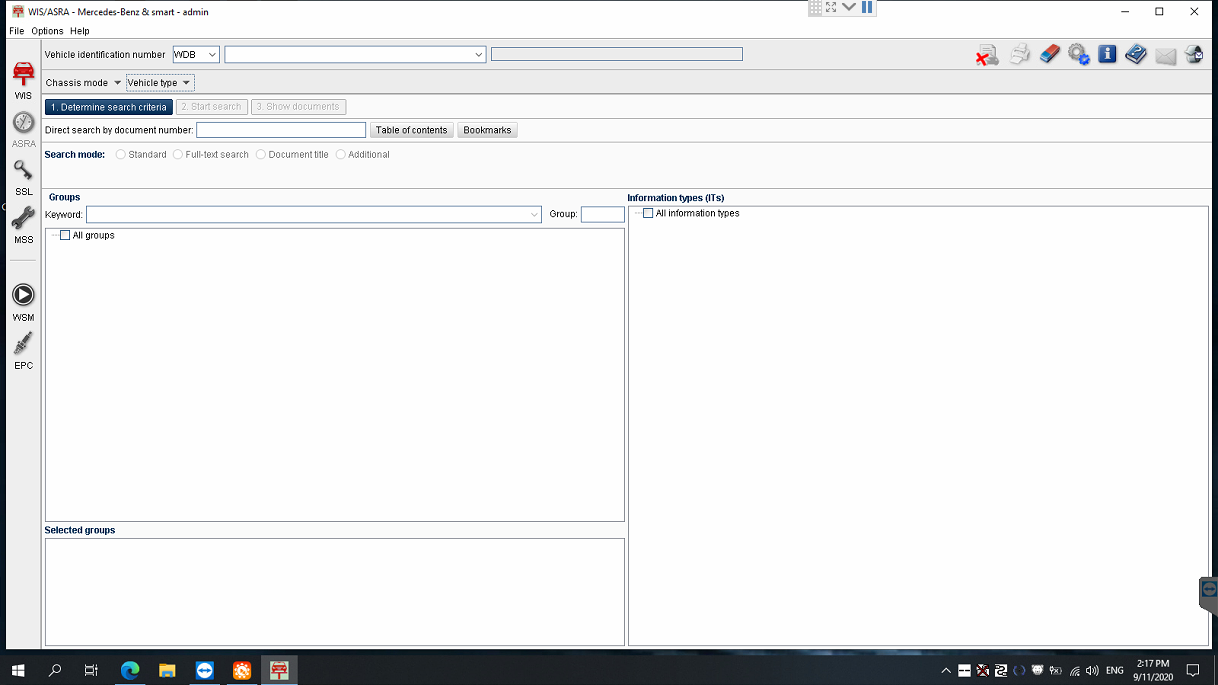This screenshot has width=1218, height=685.
Task: Click the Direct search document number field
Action: [281, 130]
